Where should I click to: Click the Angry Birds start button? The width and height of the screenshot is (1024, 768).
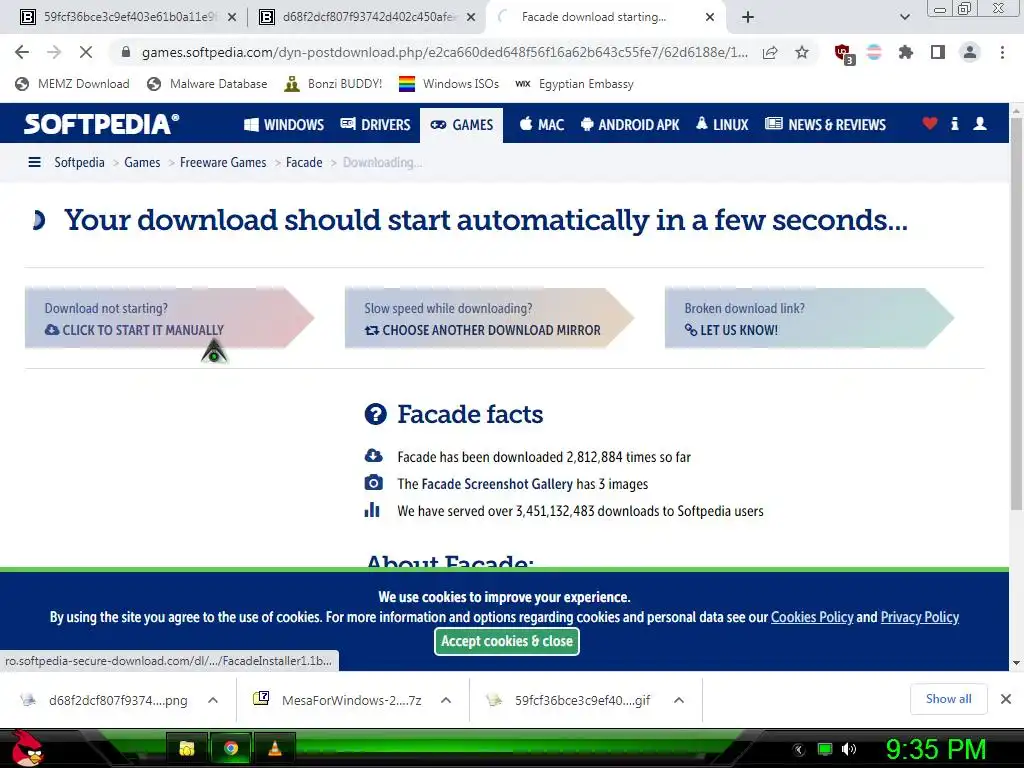tap(27, 748)
